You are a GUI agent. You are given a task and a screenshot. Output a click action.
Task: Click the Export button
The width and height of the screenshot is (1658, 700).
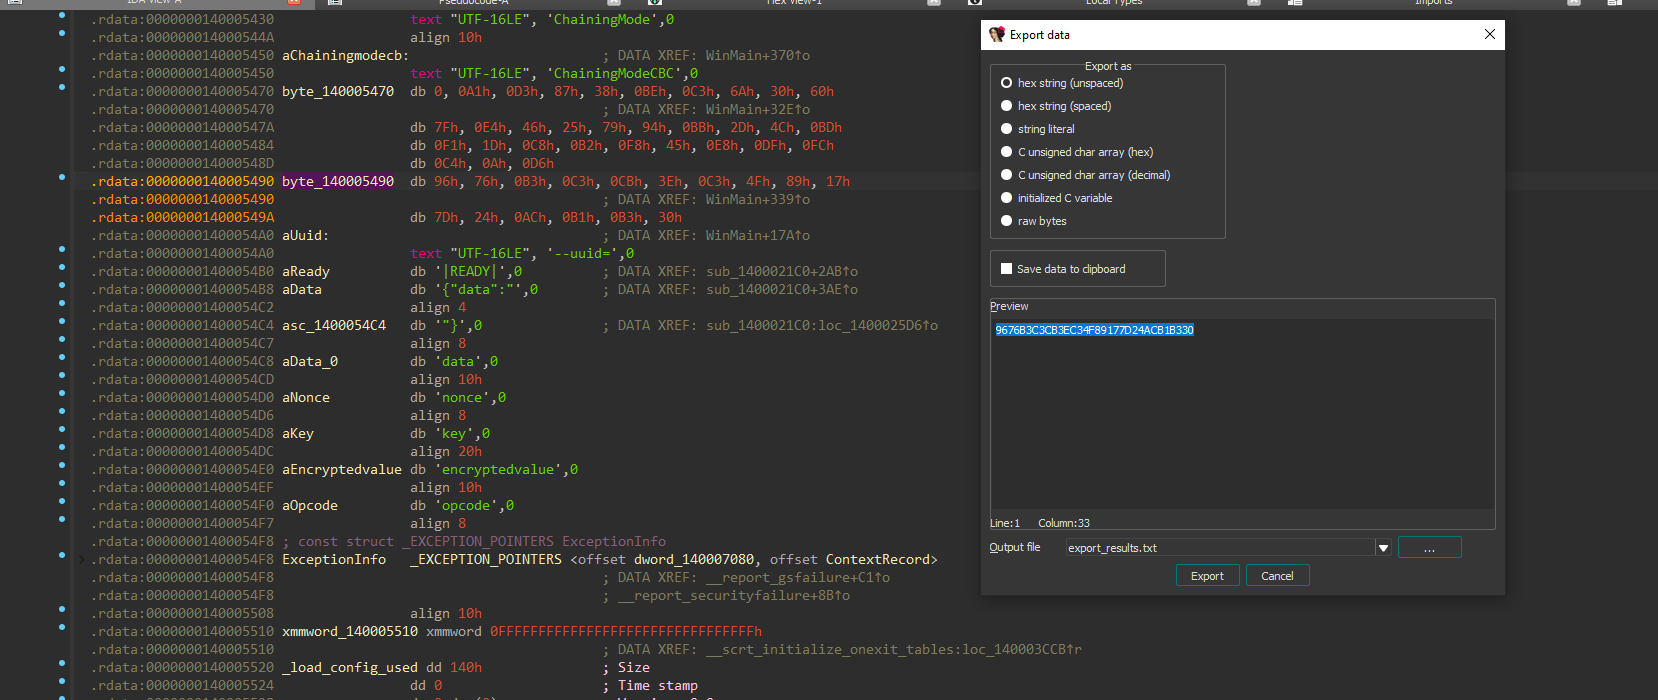coord(1207,576)
